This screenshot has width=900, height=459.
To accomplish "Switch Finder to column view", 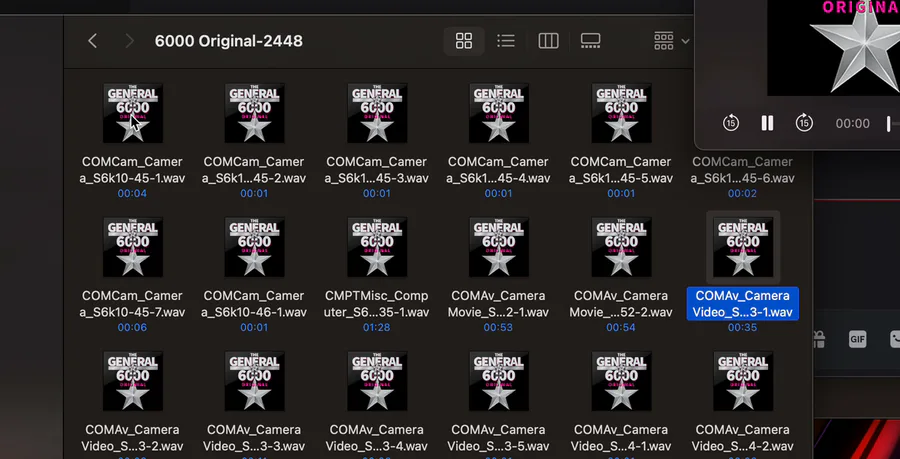I will 548,41.
